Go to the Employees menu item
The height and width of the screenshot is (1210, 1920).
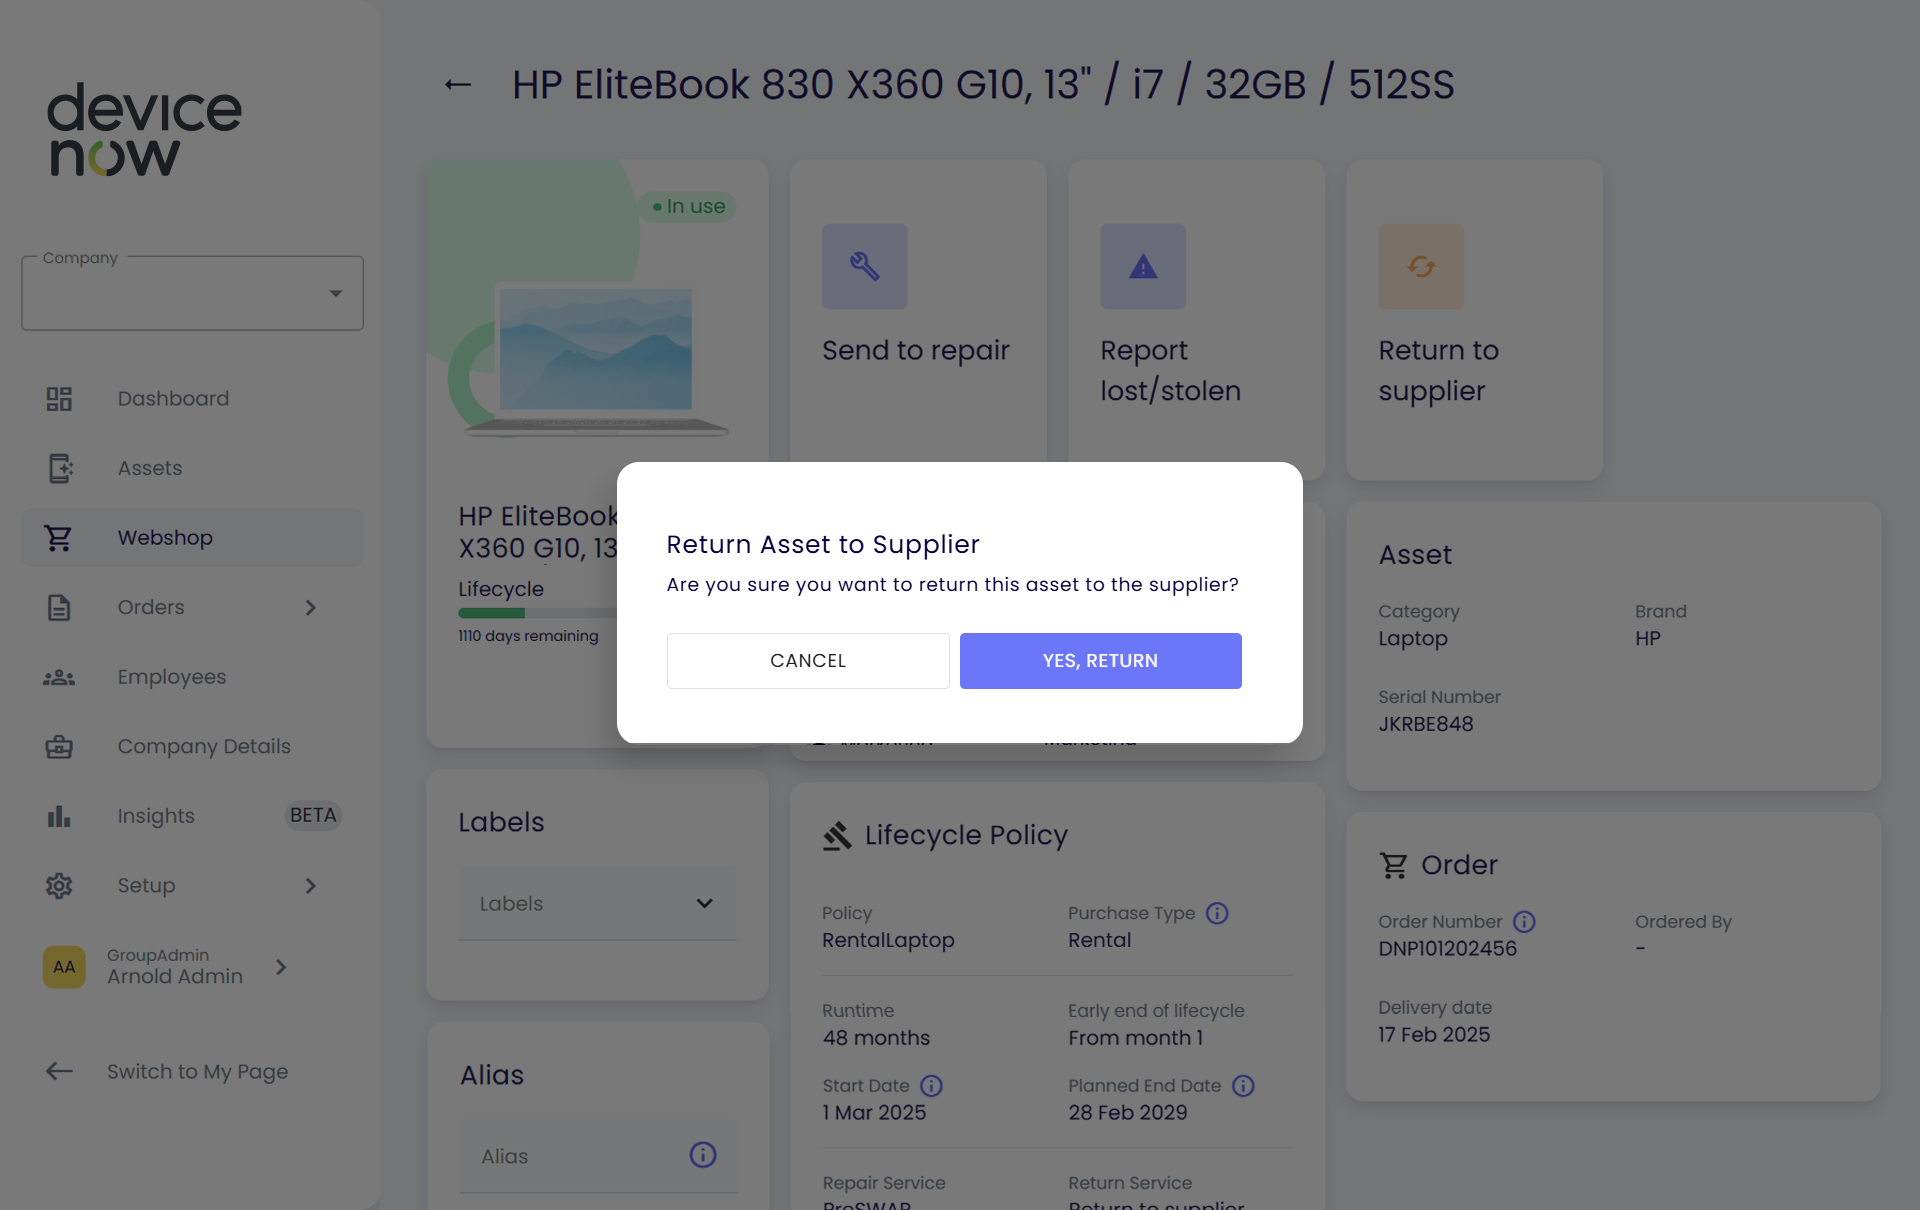point(171,677)
